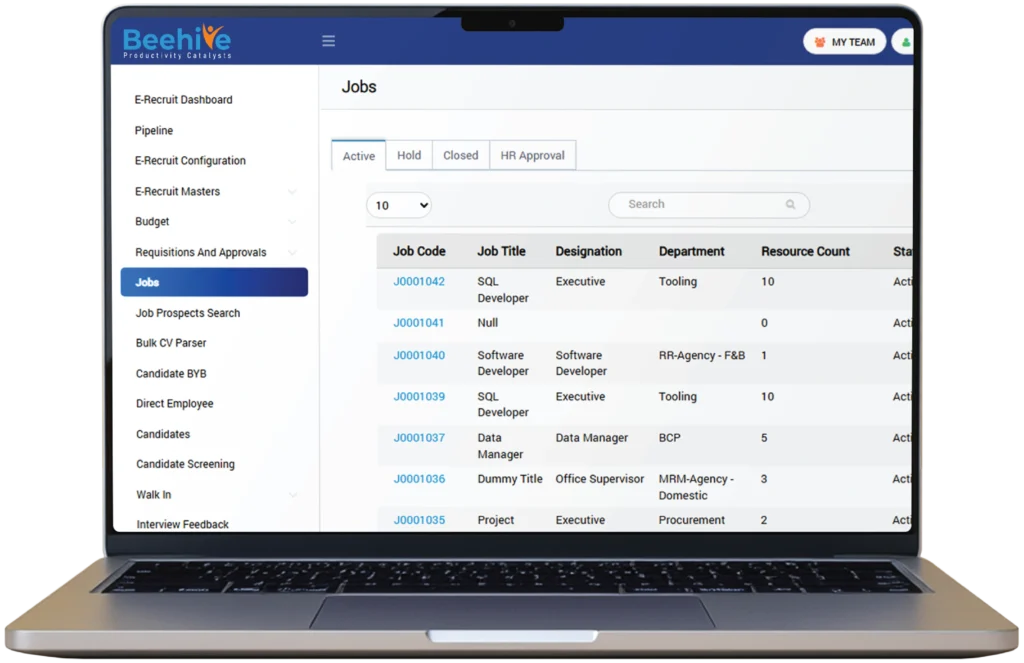The image size is (1024, 663).
Task: Click in the jobs Search field
Action: [x=700, y=204]
